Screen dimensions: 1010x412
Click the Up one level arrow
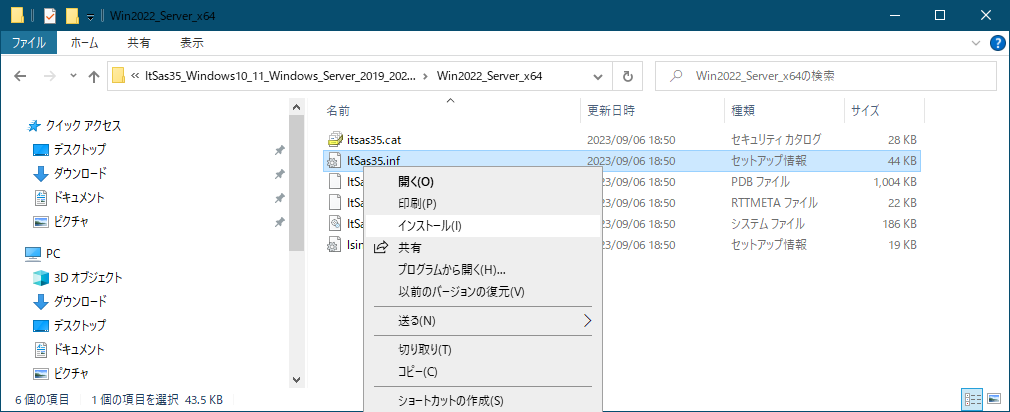[94, 76]
